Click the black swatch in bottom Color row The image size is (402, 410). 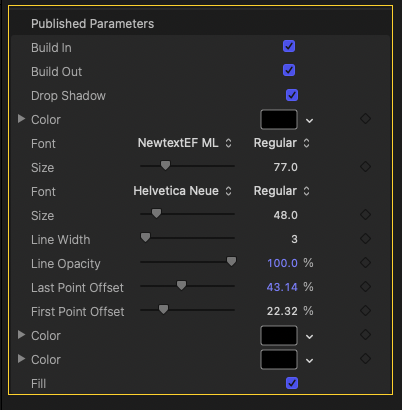pyautogui.click(x=279, y=359)
